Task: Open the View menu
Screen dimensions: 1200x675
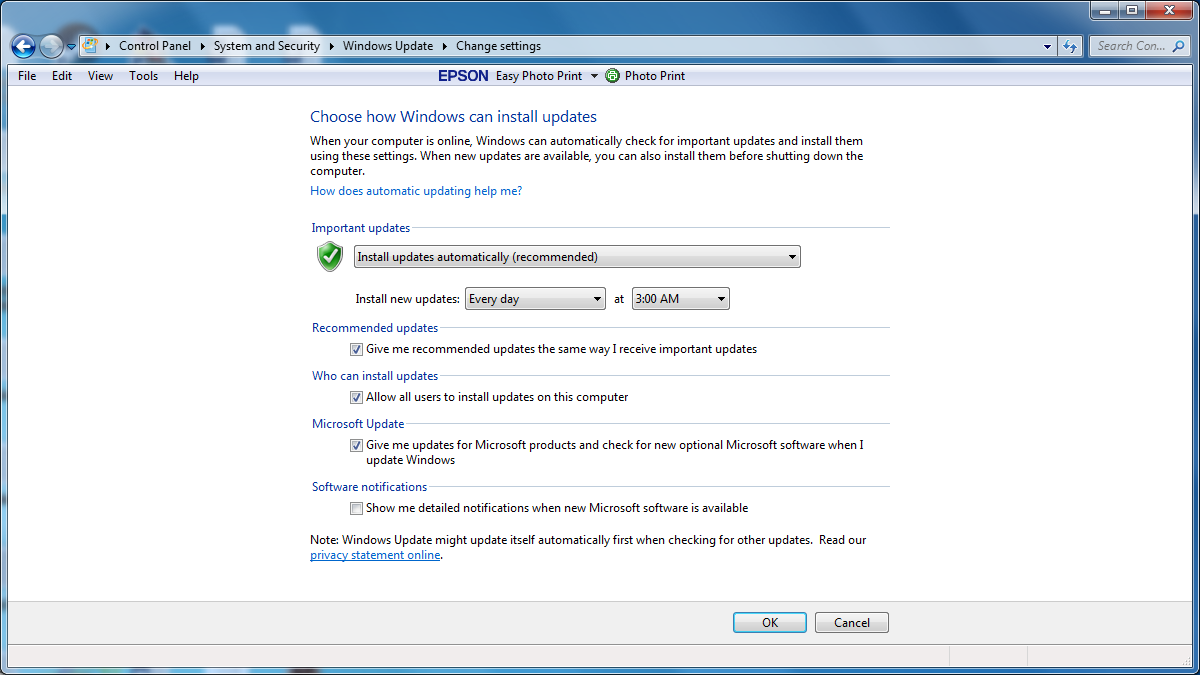Action: pos(100,76)
